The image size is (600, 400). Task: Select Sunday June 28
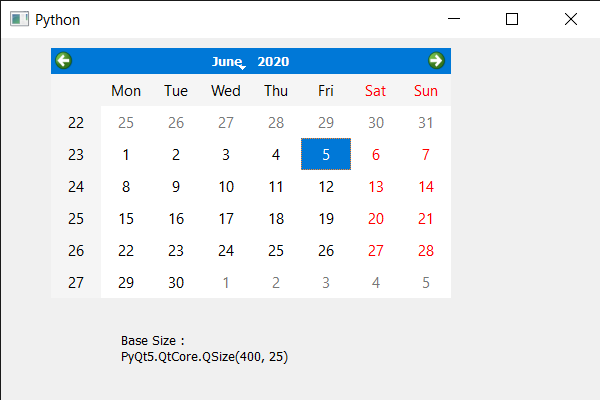pos(426,251)
